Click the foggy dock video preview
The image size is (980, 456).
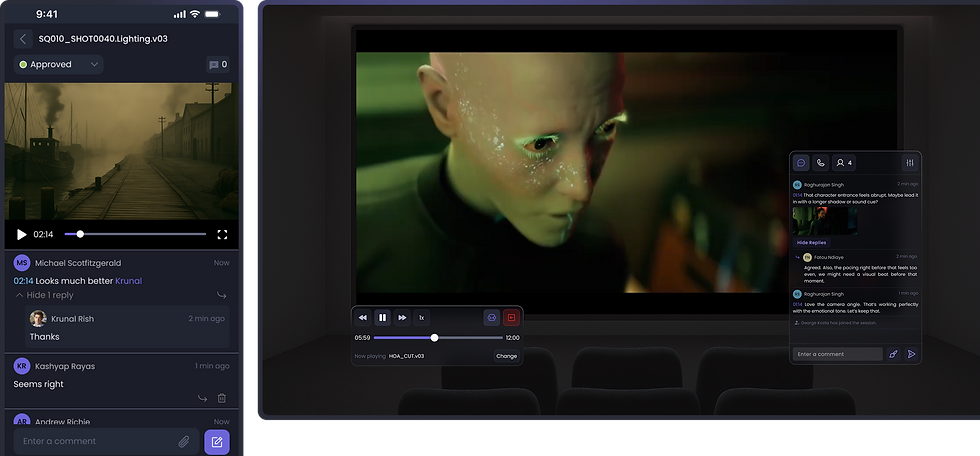(121, 151)
